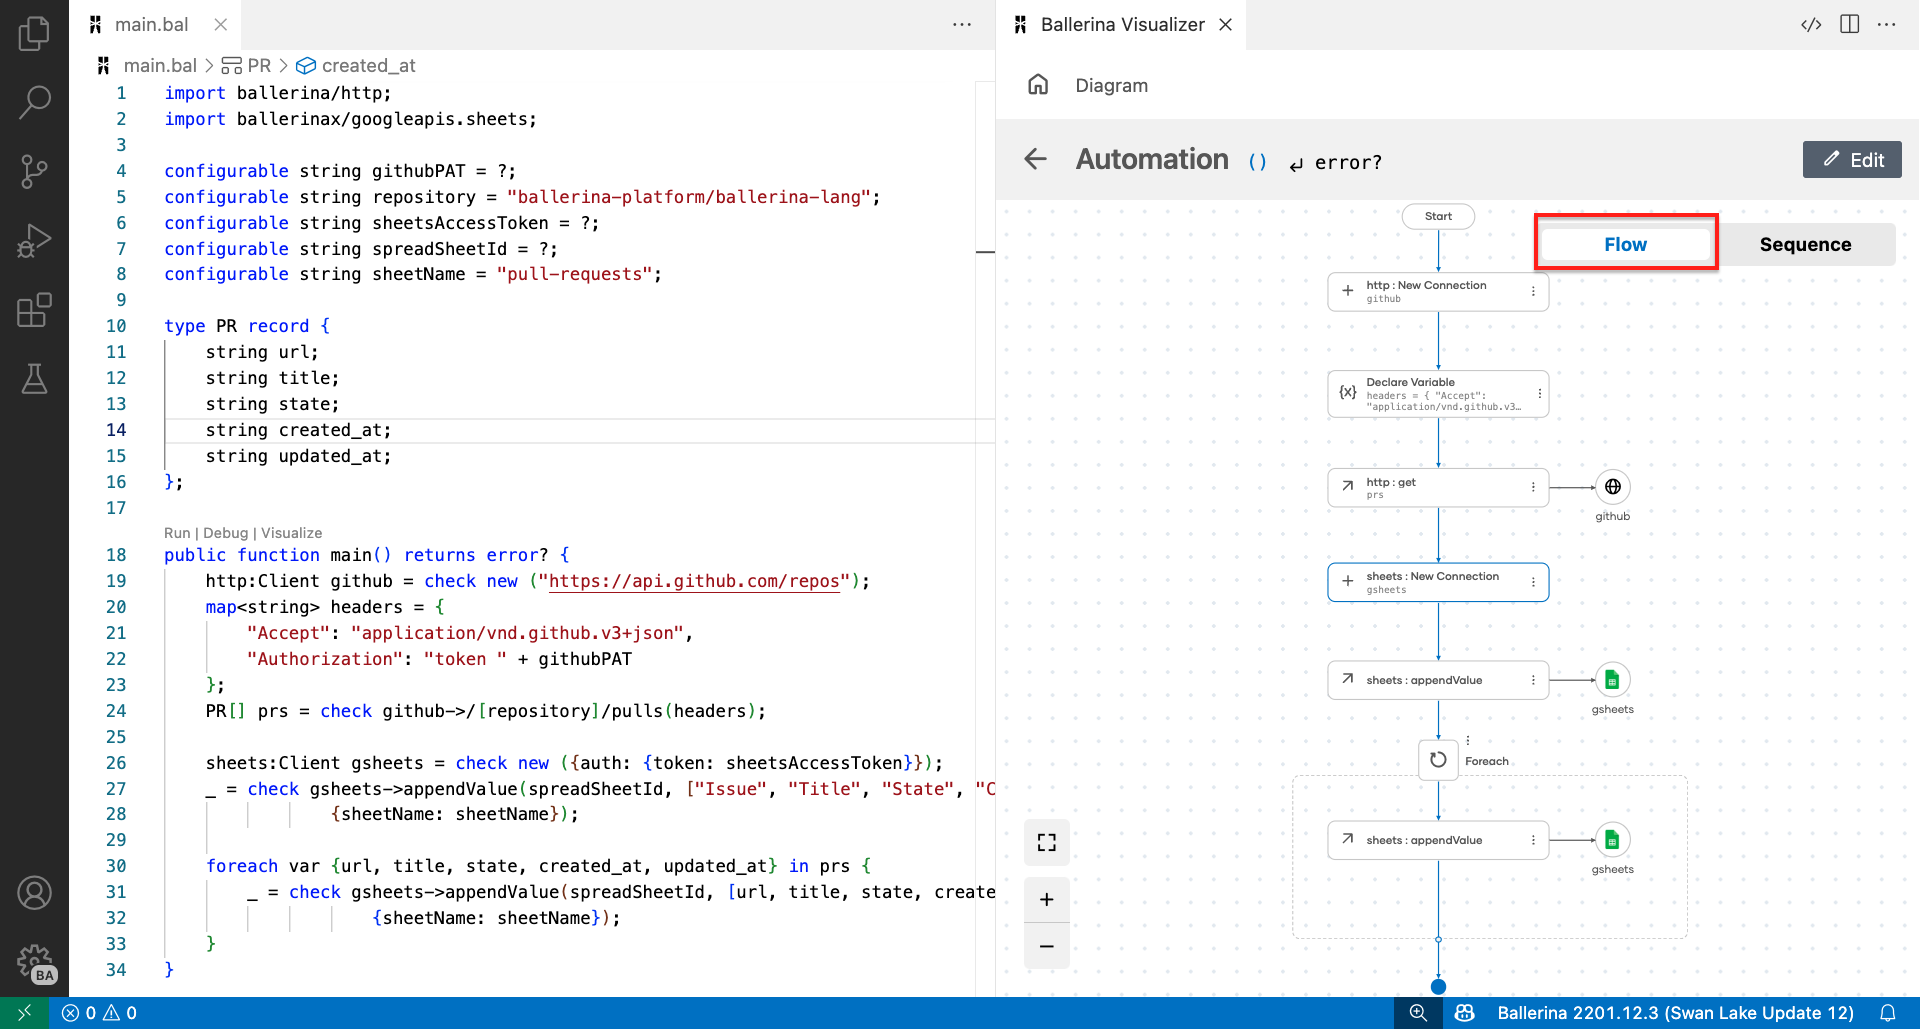Open options menu of first sheets appendValue node
1920x1029 pixels.
pos(1533,680)
